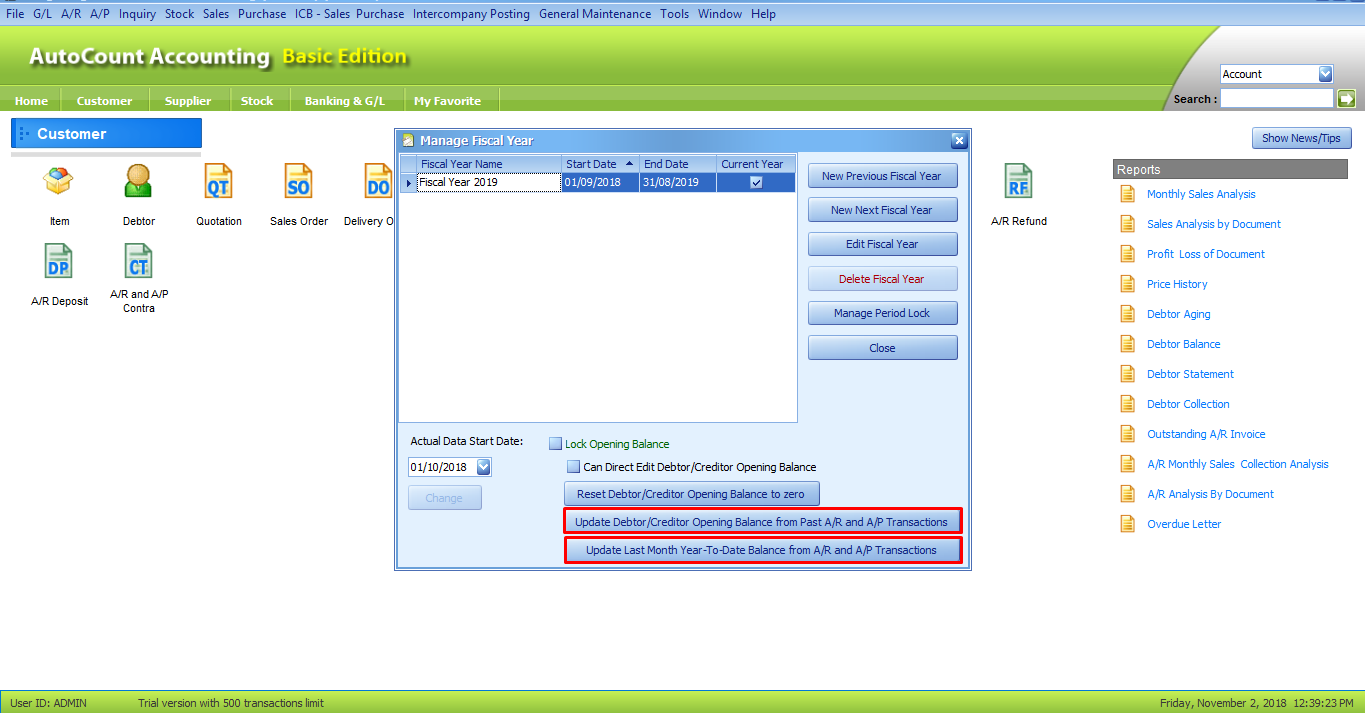Image resolution: width=1365 pixels, height=713 pixels.
Task: Switch to the Supplier tab
Action: 188,101
